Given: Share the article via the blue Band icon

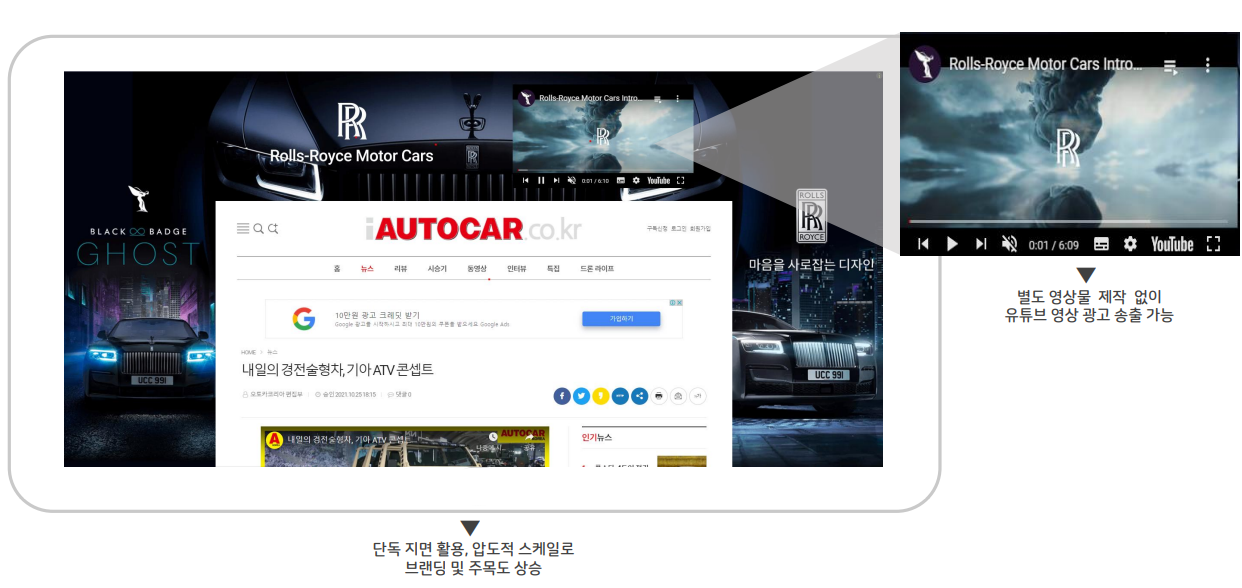Looking at the screenshot, I should click(x=620, y=396).
